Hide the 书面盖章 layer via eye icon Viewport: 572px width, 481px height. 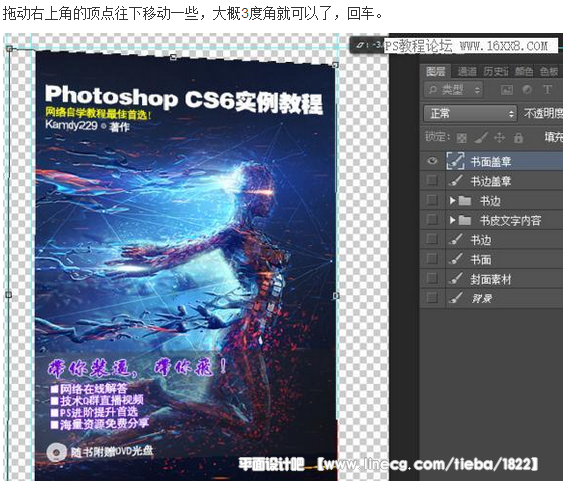pyautogui.click(x=432, y=161)
